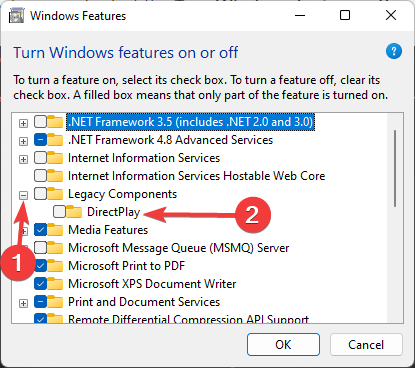Collapse the Legacy Components tree node

coord(23,195)
